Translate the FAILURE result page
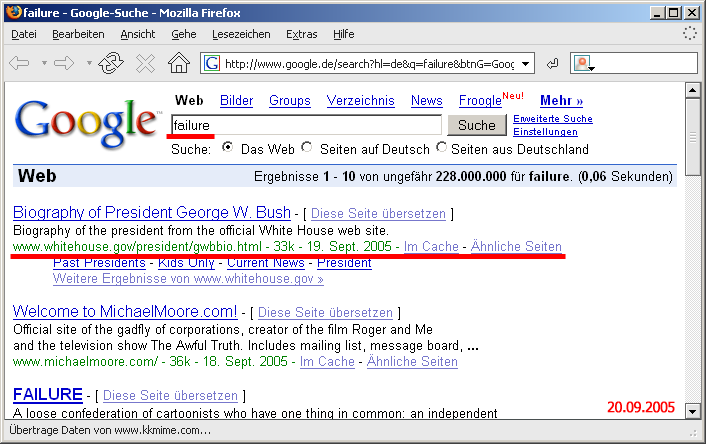Screen dimensions: 706x444 [x=170, y=395]
